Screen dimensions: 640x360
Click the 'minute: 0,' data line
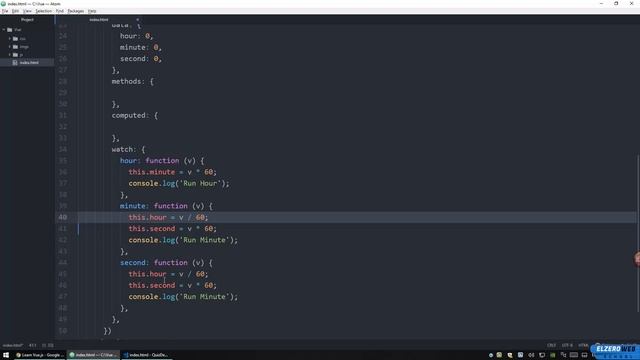click(x=141, y=47)
